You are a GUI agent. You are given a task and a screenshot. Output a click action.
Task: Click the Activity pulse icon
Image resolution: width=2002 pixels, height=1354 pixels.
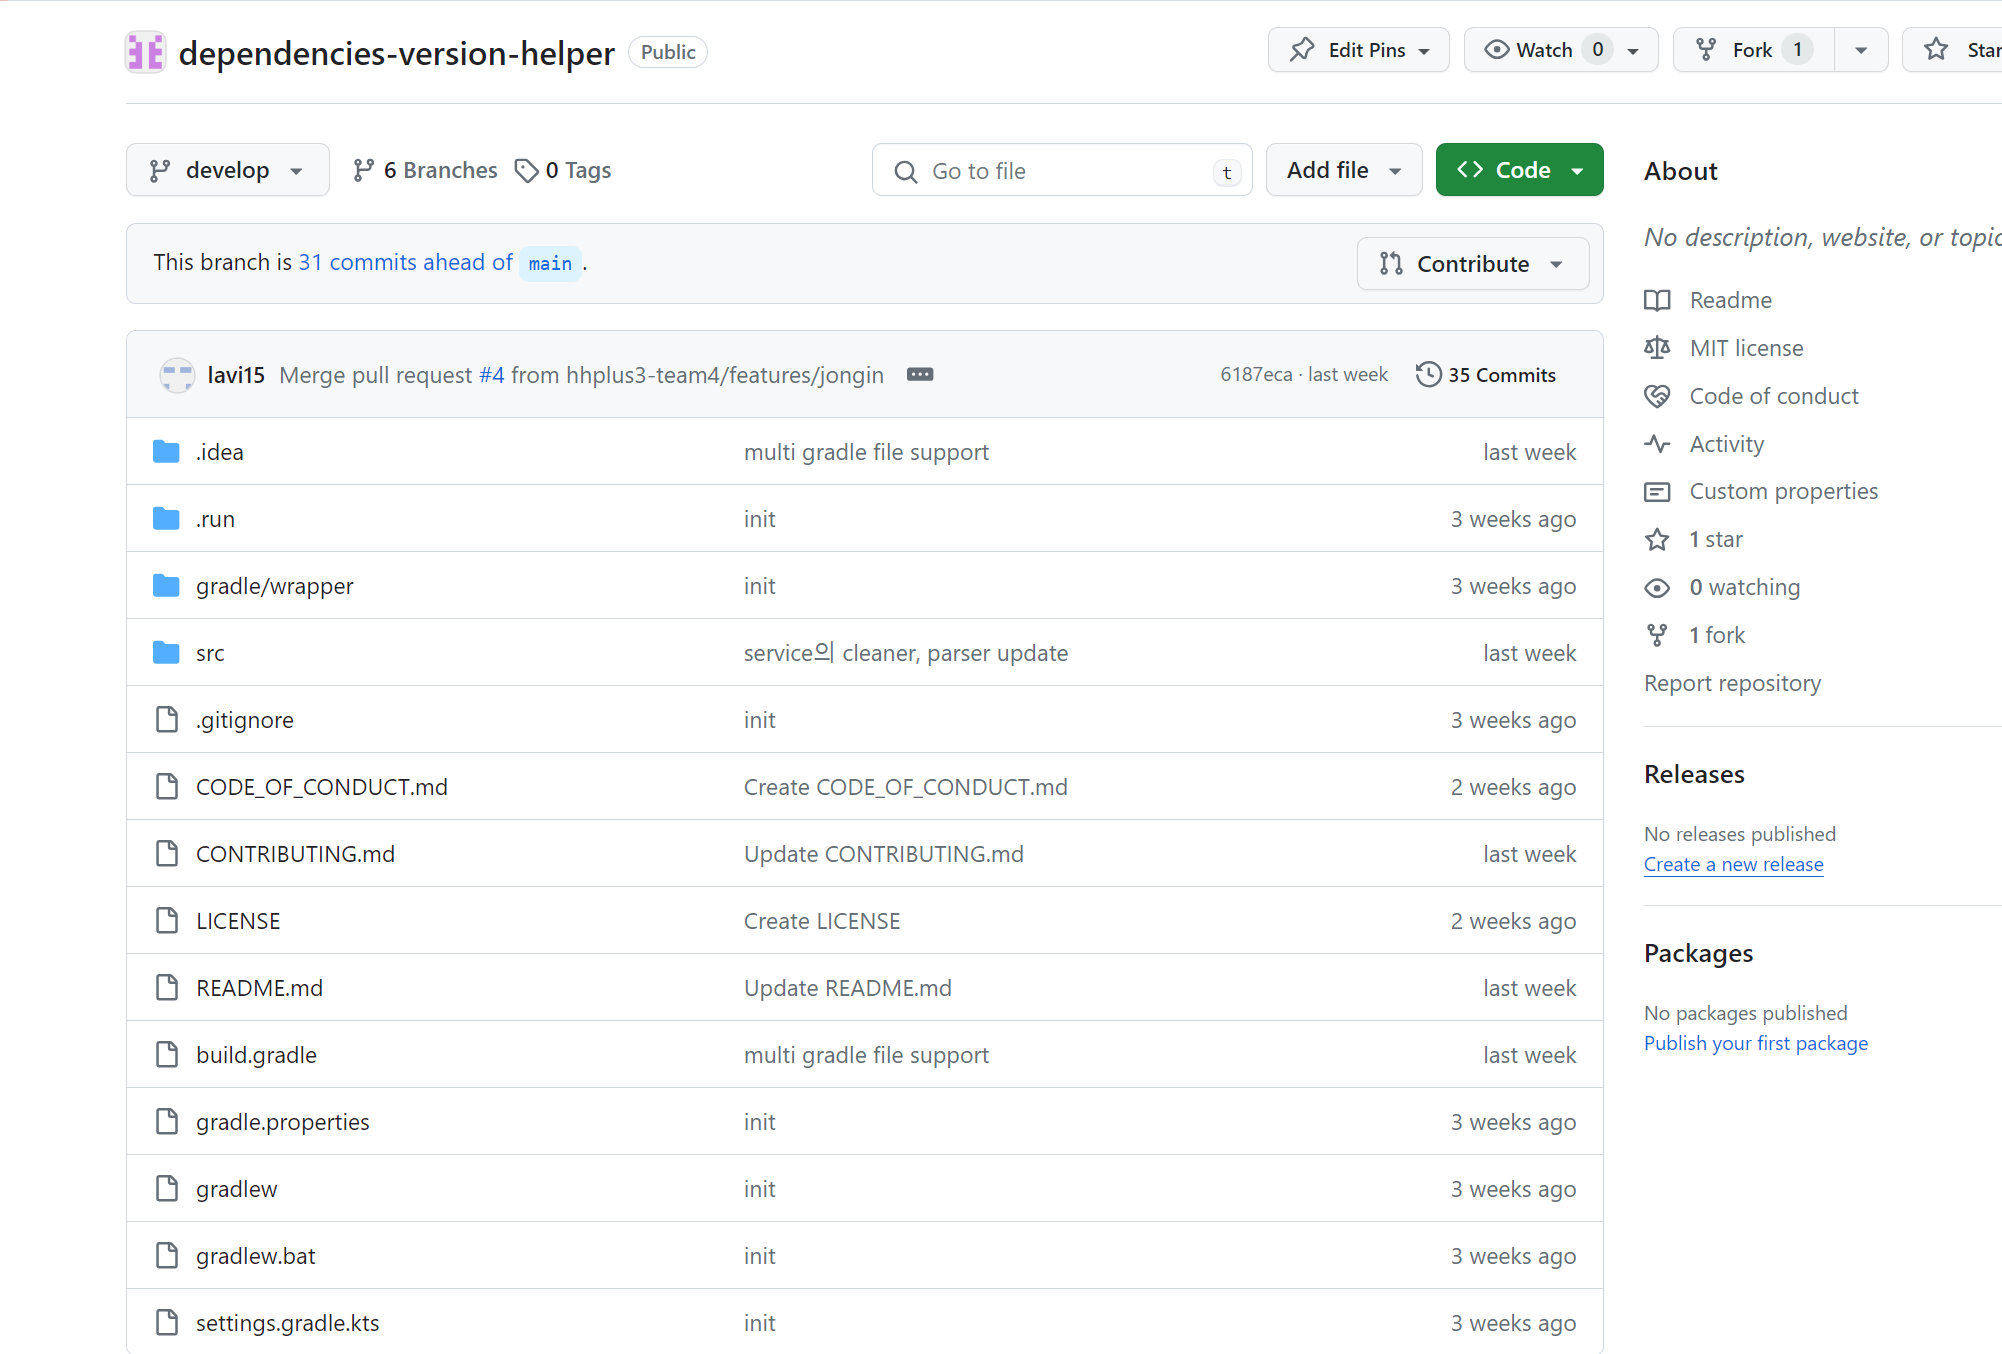point(1657,444)
